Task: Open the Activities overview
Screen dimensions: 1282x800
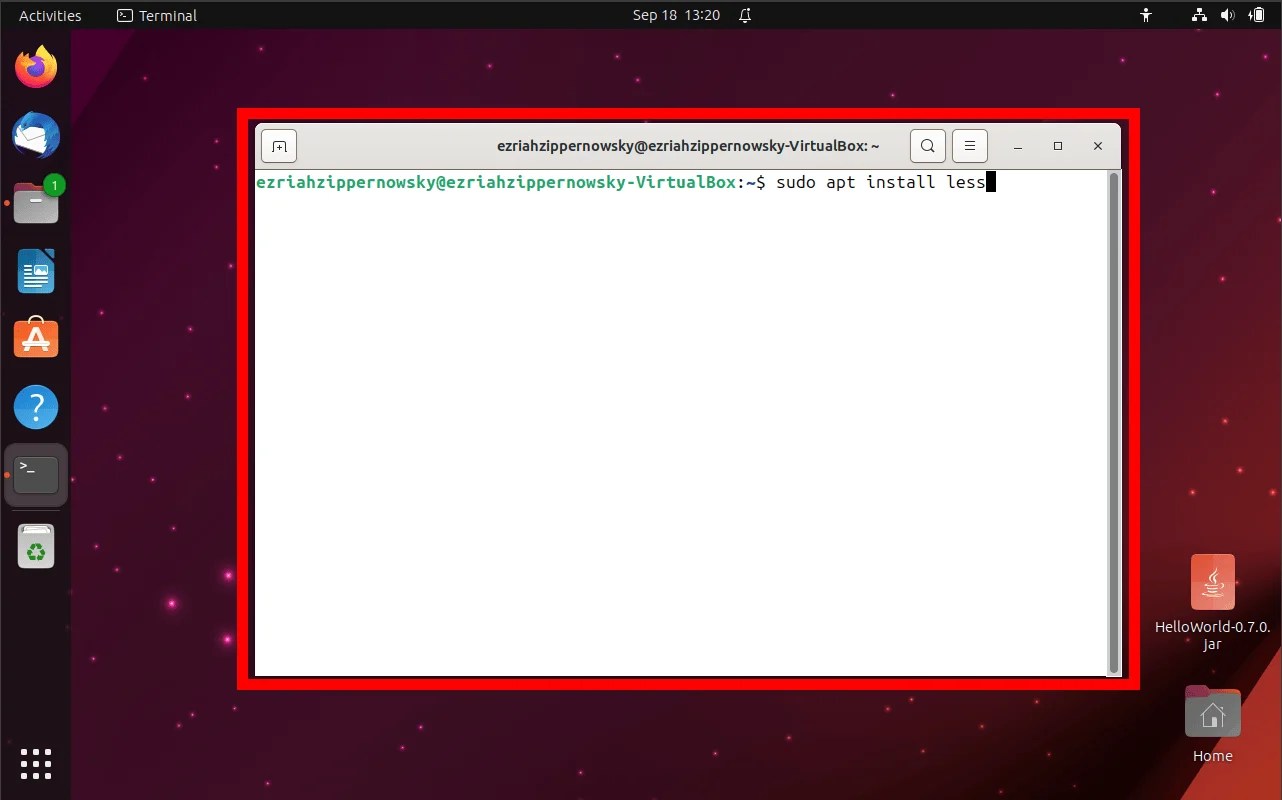Action: 48,15
